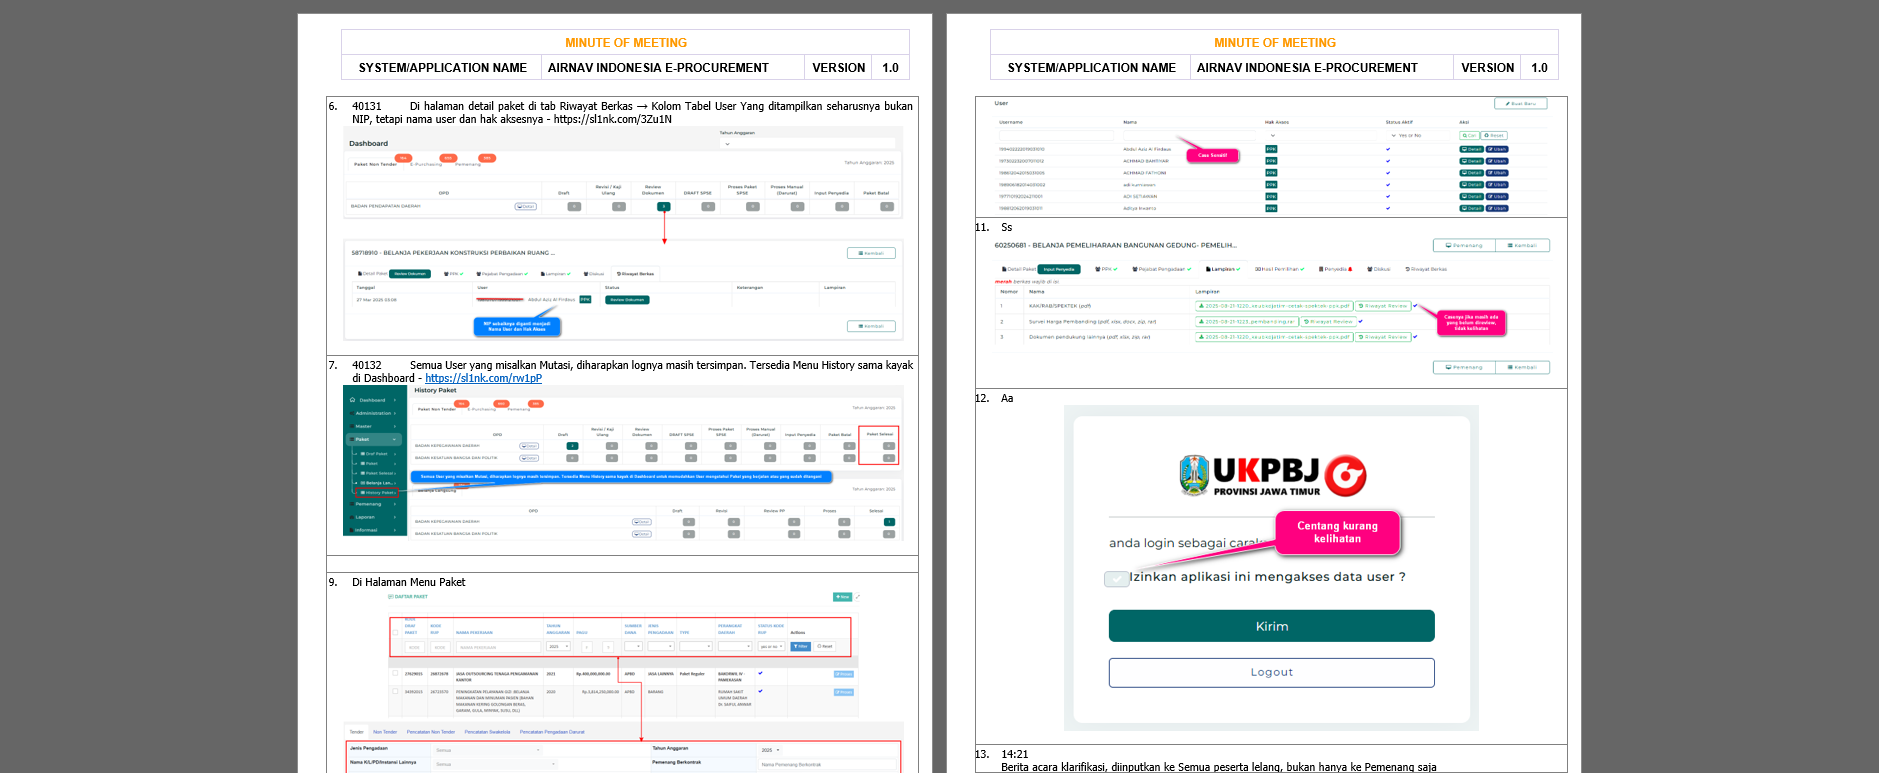Screen dimensions: 1879x773
Task: Open Detail for ACHMAD BAHTIYAR
Action: [x=1471, y=161]
